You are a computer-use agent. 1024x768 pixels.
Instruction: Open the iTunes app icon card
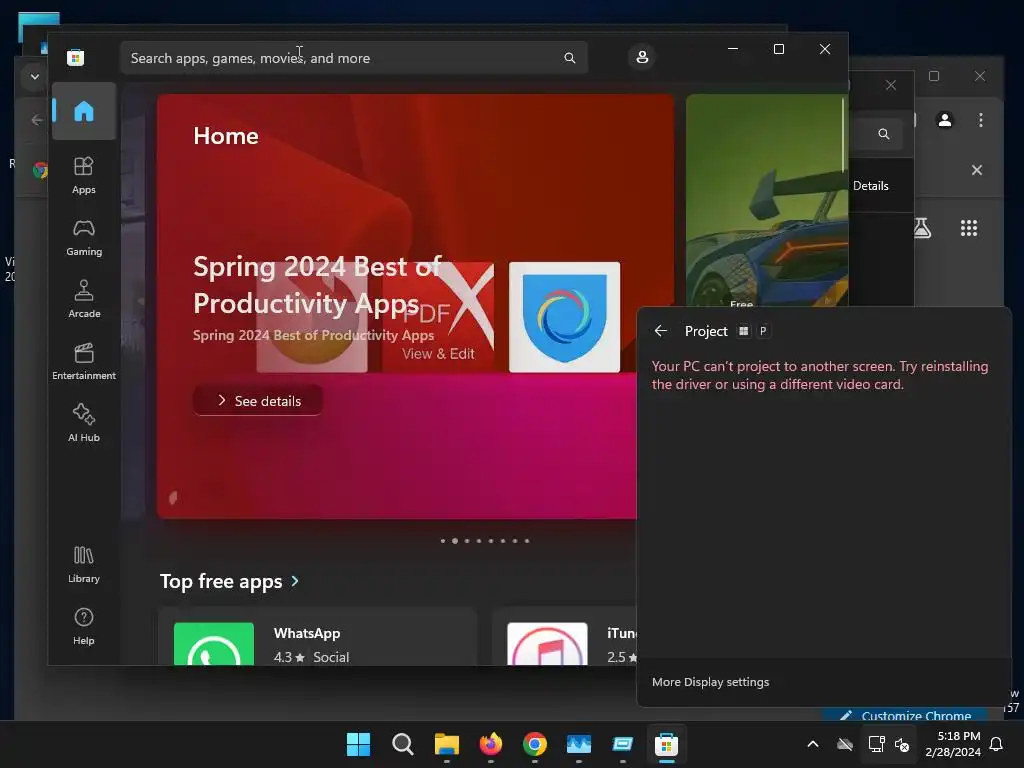[x=547, y=644]
